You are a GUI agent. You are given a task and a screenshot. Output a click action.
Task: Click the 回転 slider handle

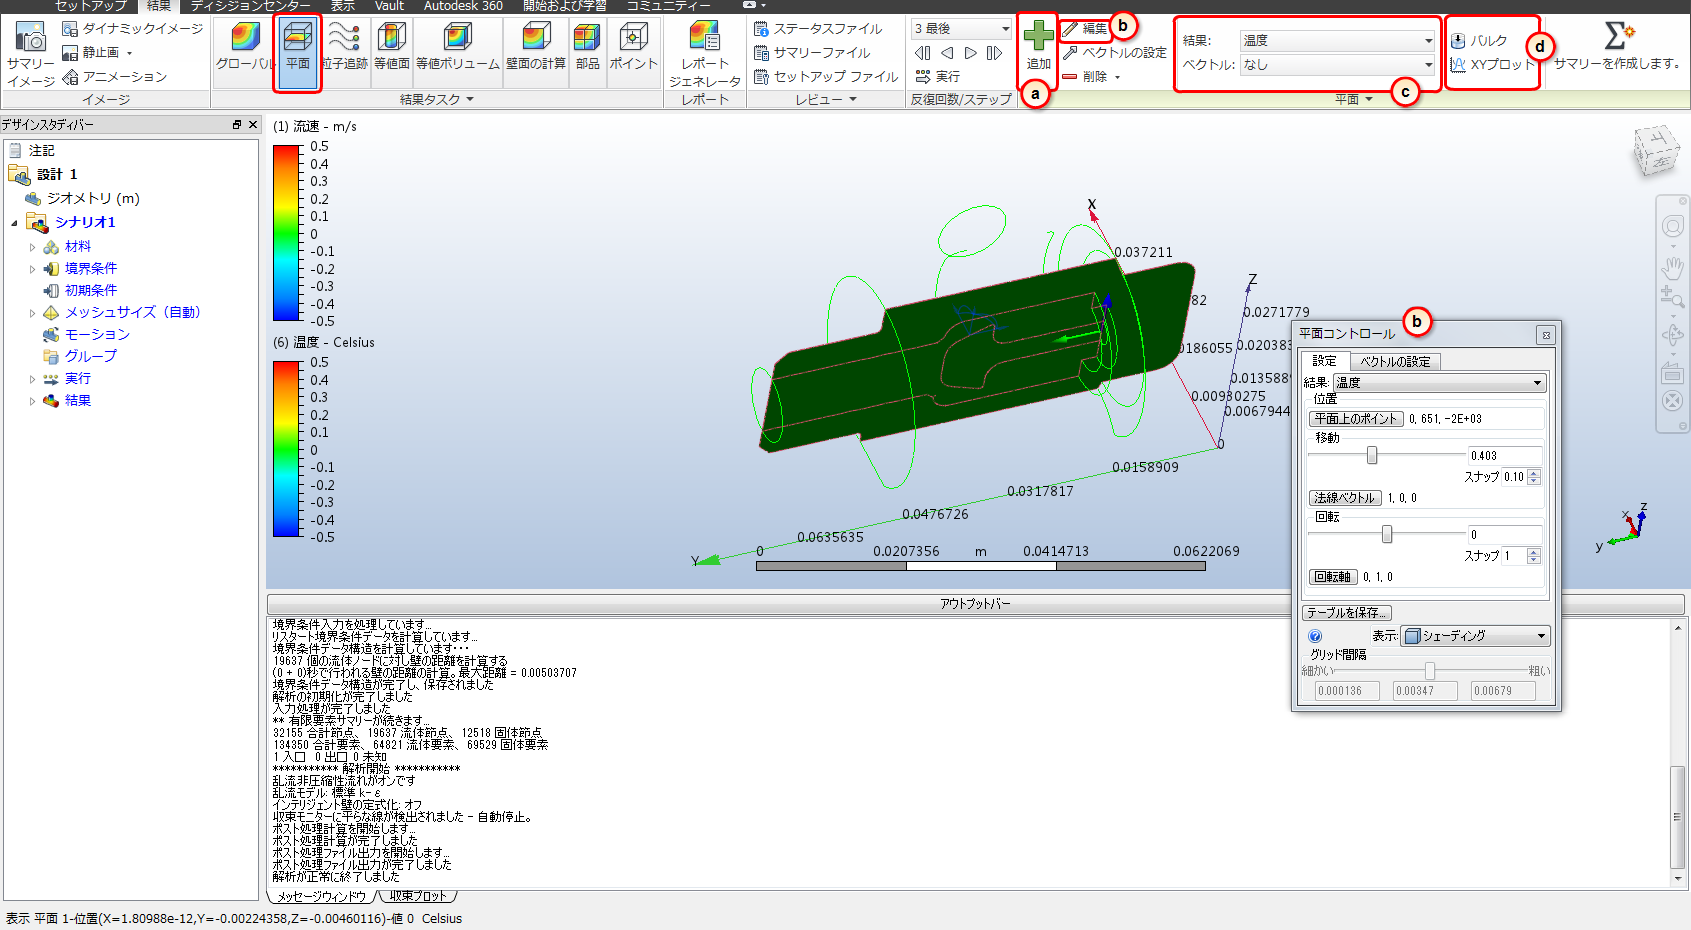(1387, 535)
